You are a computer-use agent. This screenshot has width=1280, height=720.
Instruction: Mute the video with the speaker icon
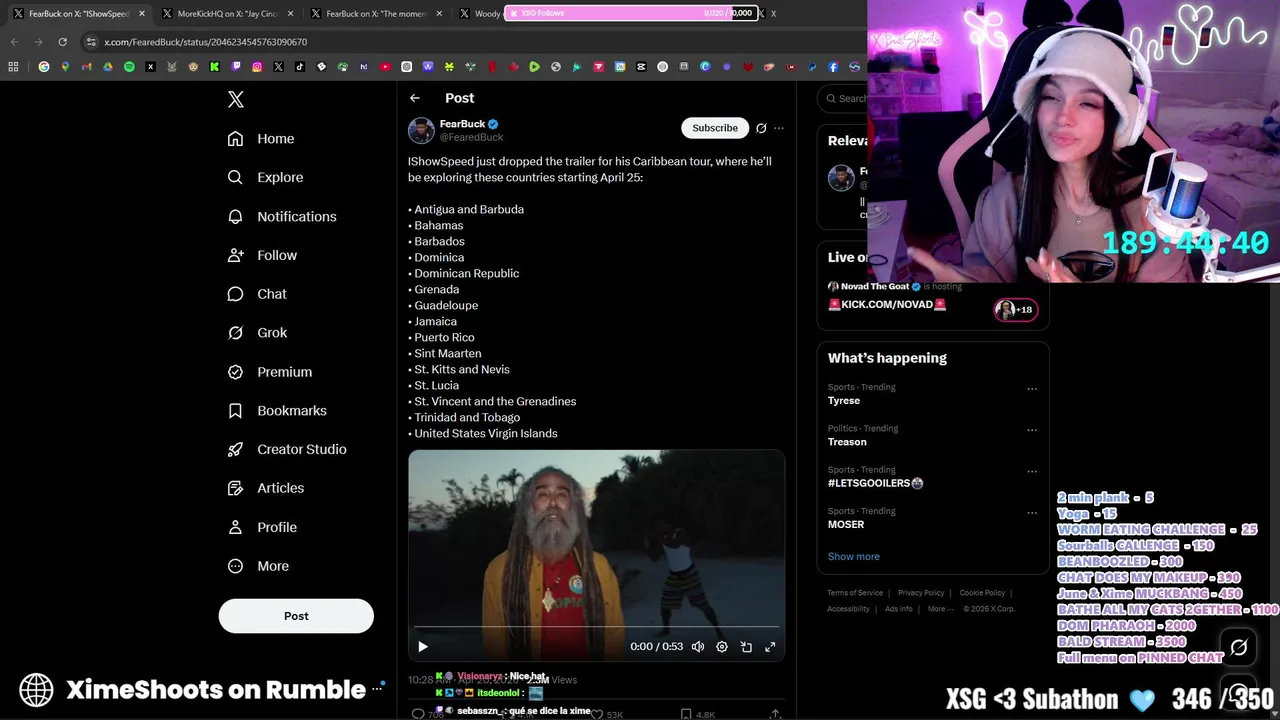(698, 647)
